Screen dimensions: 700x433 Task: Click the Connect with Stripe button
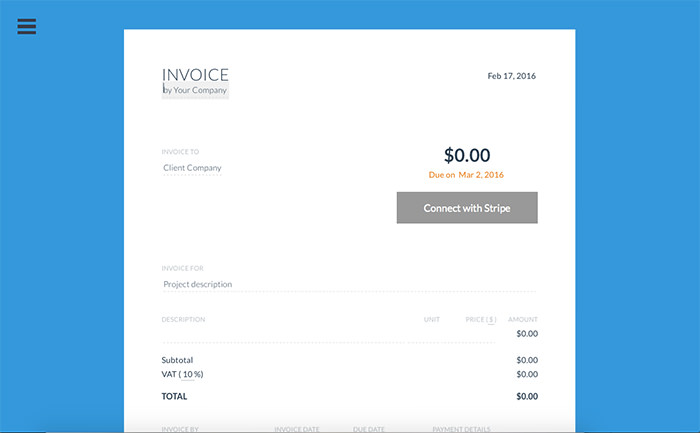pos(467,208)
